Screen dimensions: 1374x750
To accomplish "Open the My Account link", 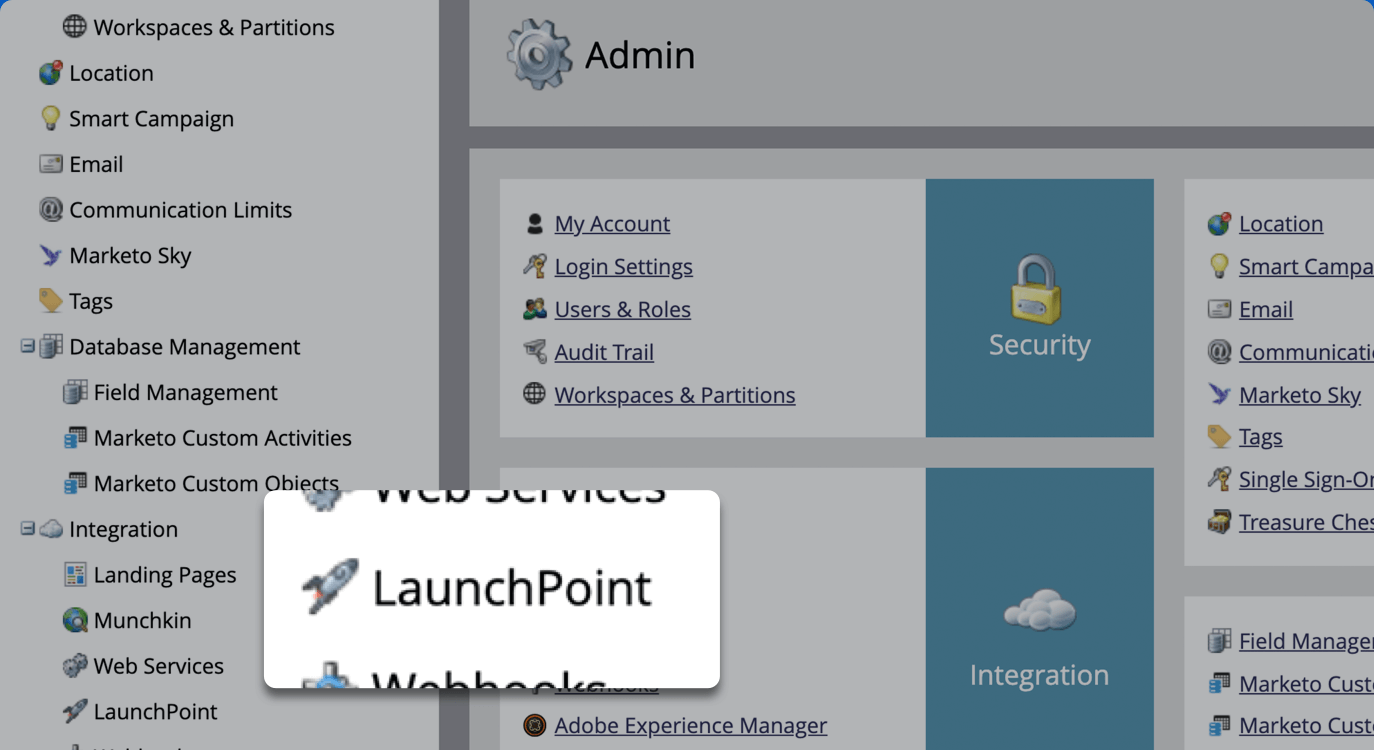I will coord(612,224).
